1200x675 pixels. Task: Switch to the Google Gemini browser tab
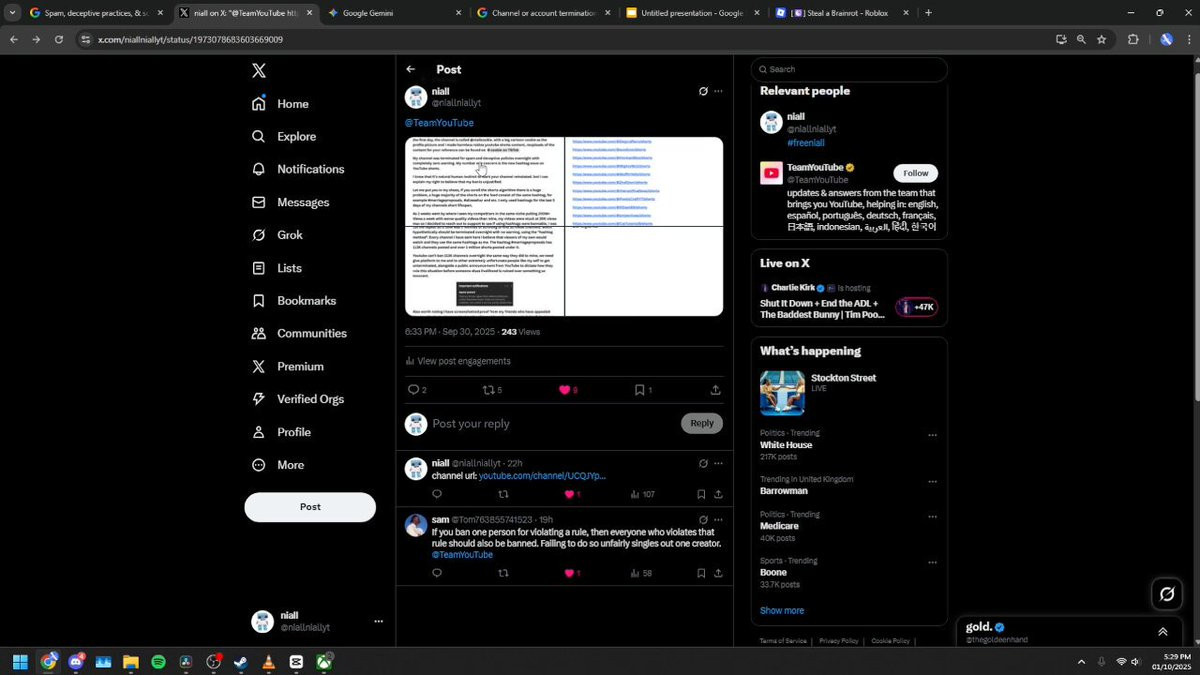[396, 13]
